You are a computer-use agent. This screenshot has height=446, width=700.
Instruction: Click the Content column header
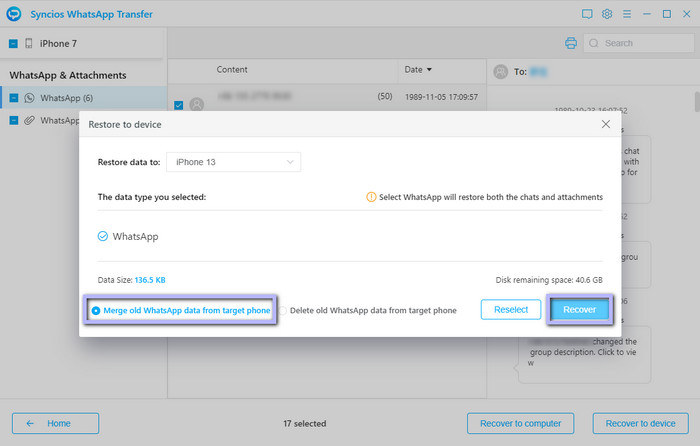[x=232, y=70]
